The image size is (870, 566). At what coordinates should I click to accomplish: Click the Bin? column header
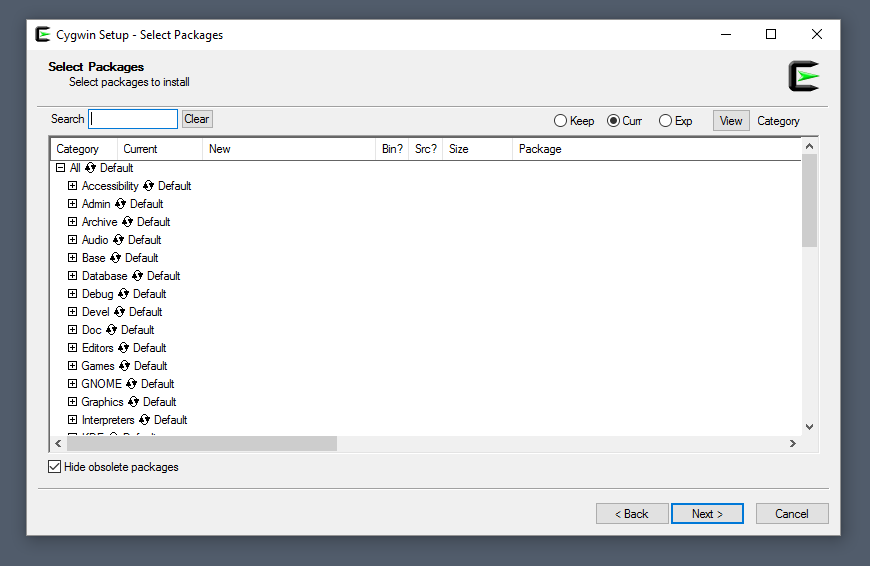[392, 149]
